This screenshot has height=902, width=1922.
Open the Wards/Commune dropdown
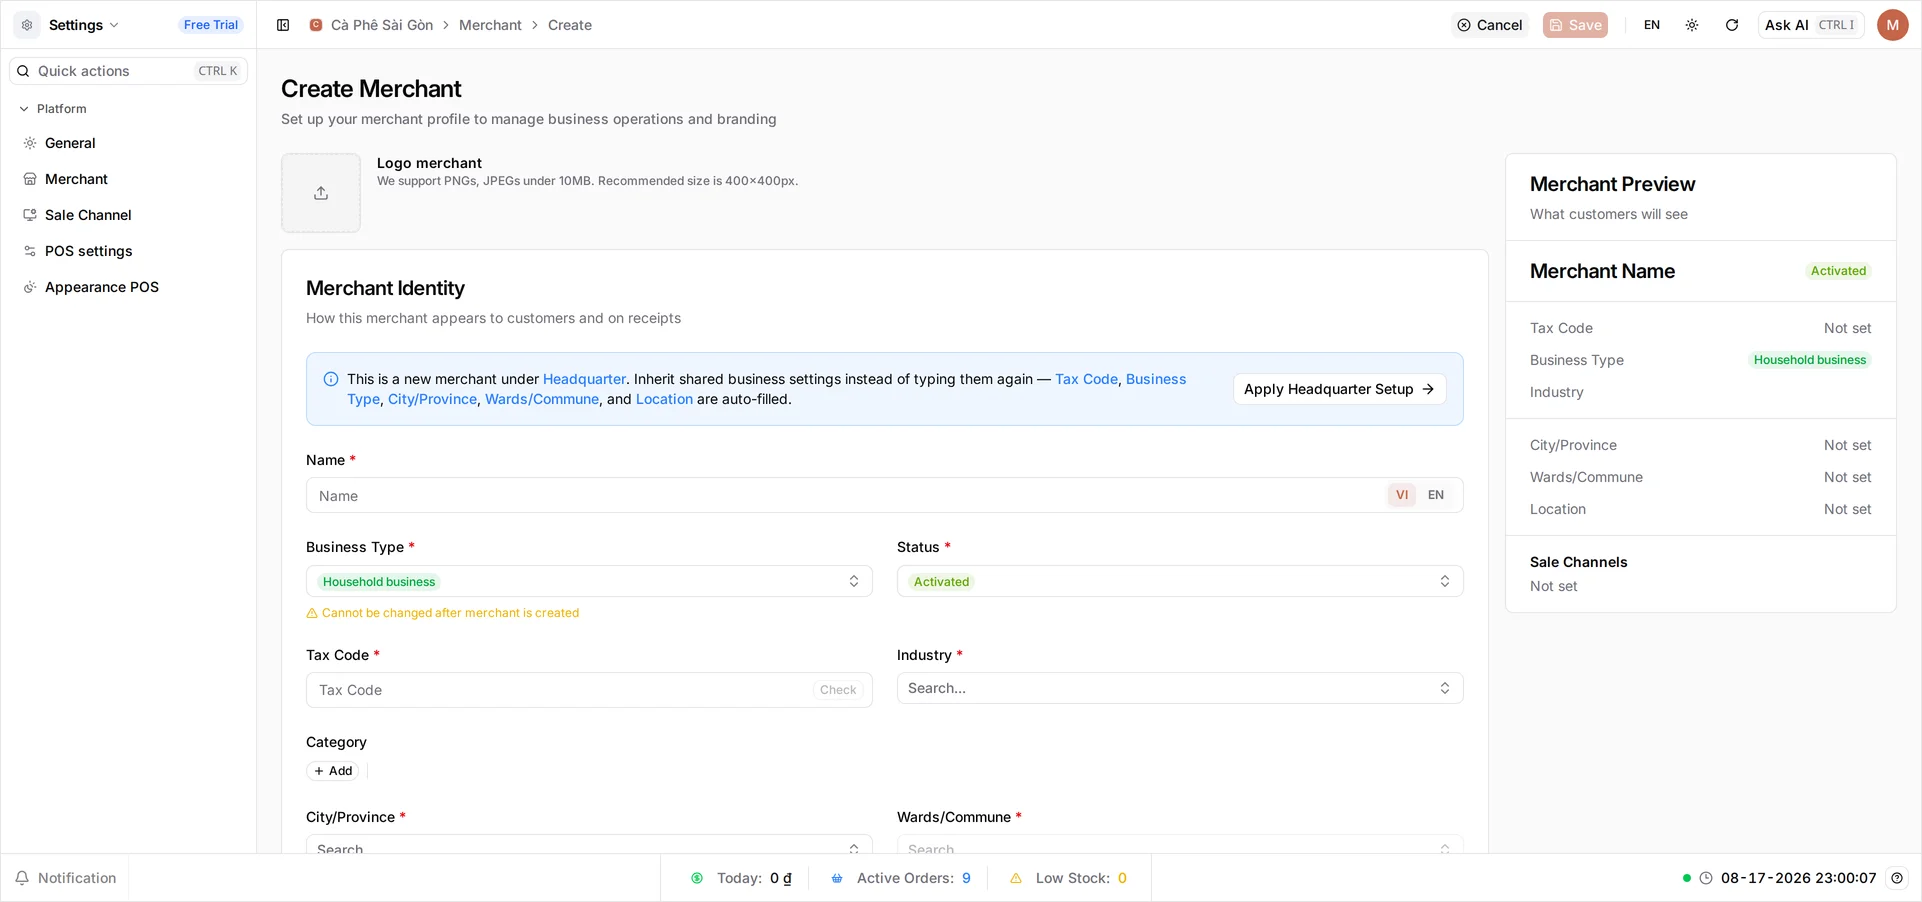tap(1180, 845)
